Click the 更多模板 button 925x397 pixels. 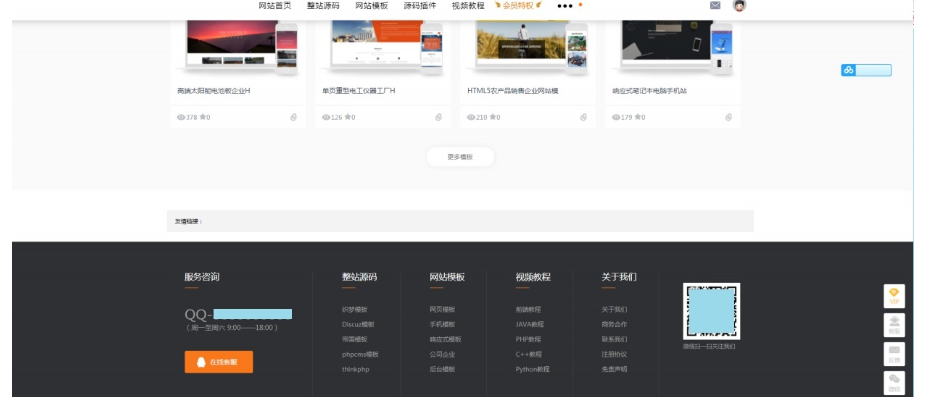[x=460, y=157]
